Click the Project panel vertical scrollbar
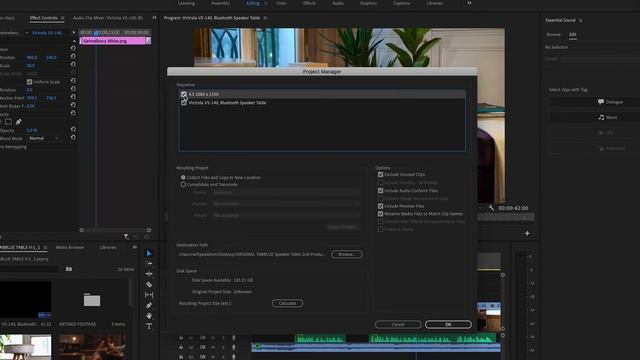Image resolution: width=640 pixels, height=360 pixels. [131, 292]
